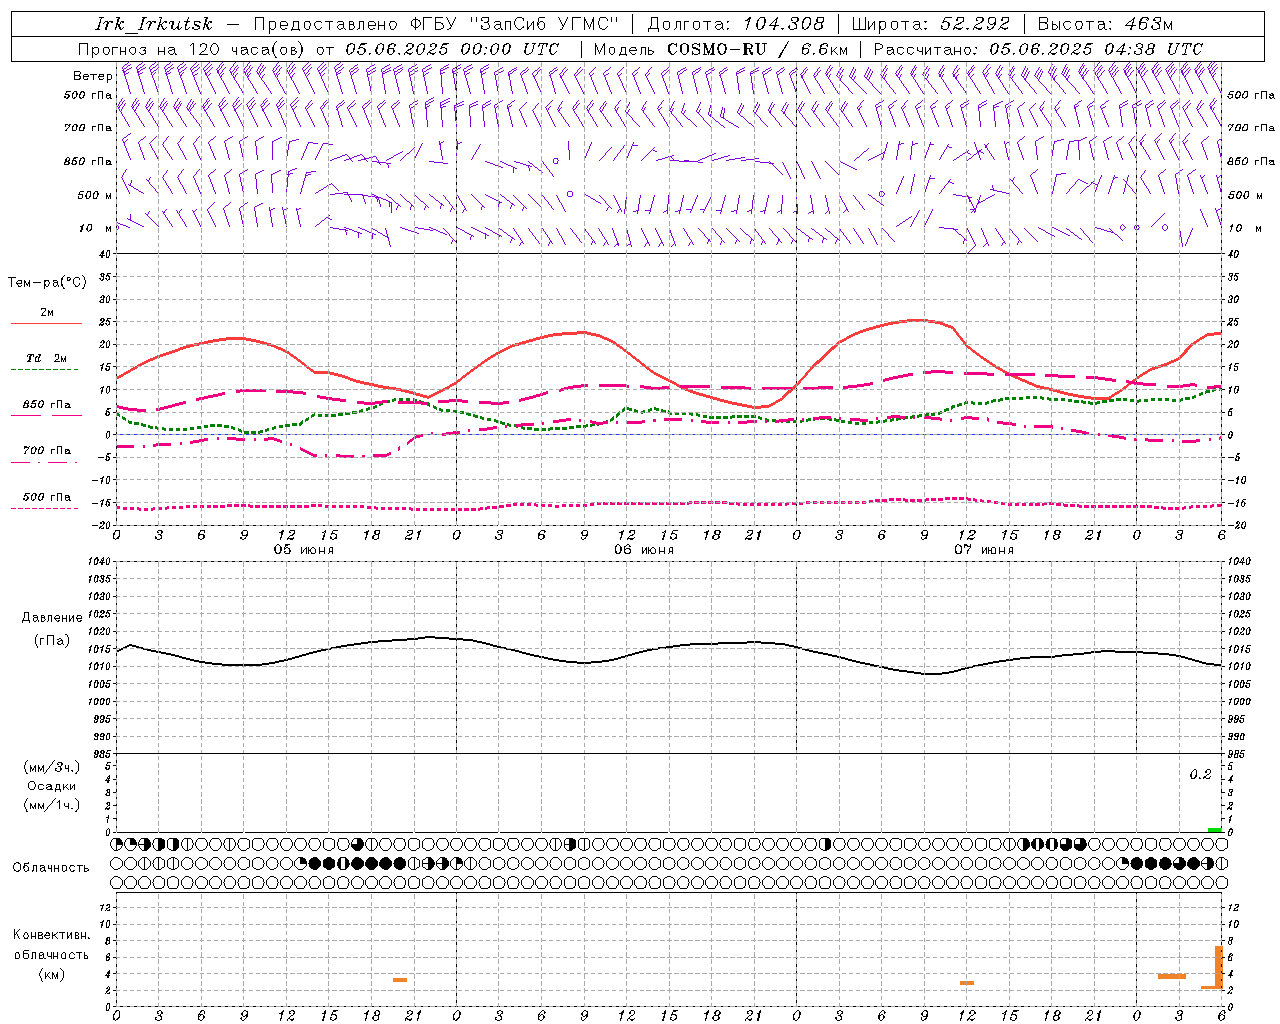Click the station name Irk_Irkutsk in header

click(154, 24)
